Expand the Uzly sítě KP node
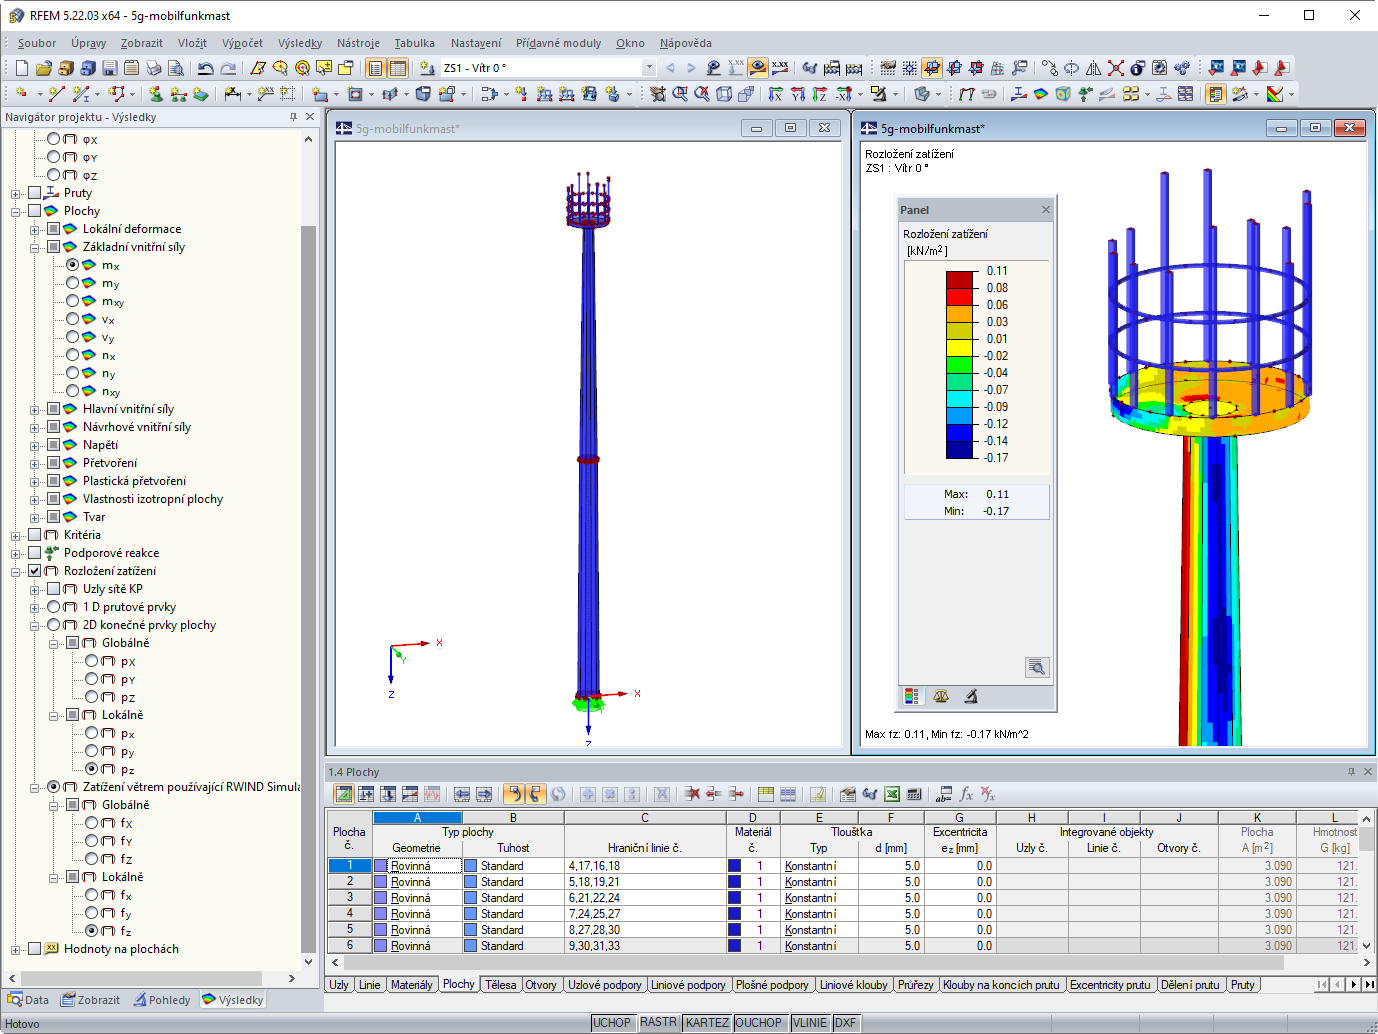The width and height of the screenshot is (1378, 1034). 35,590
